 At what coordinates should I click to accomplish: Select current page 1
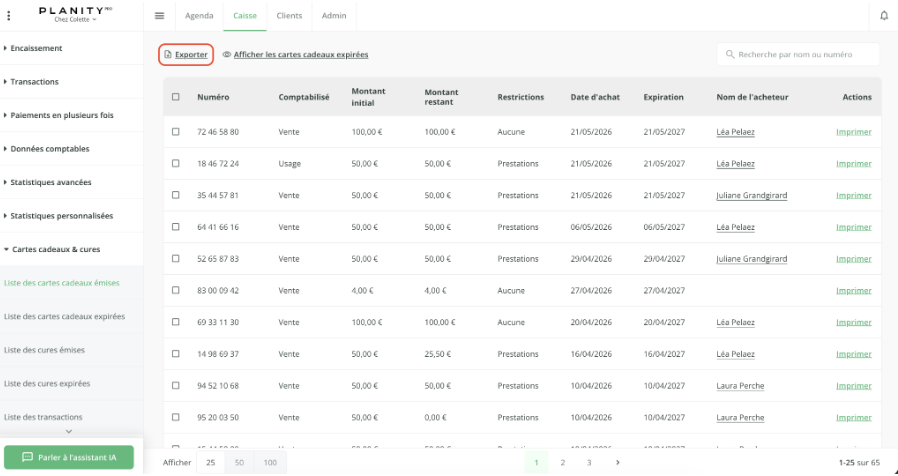point(537,462)
